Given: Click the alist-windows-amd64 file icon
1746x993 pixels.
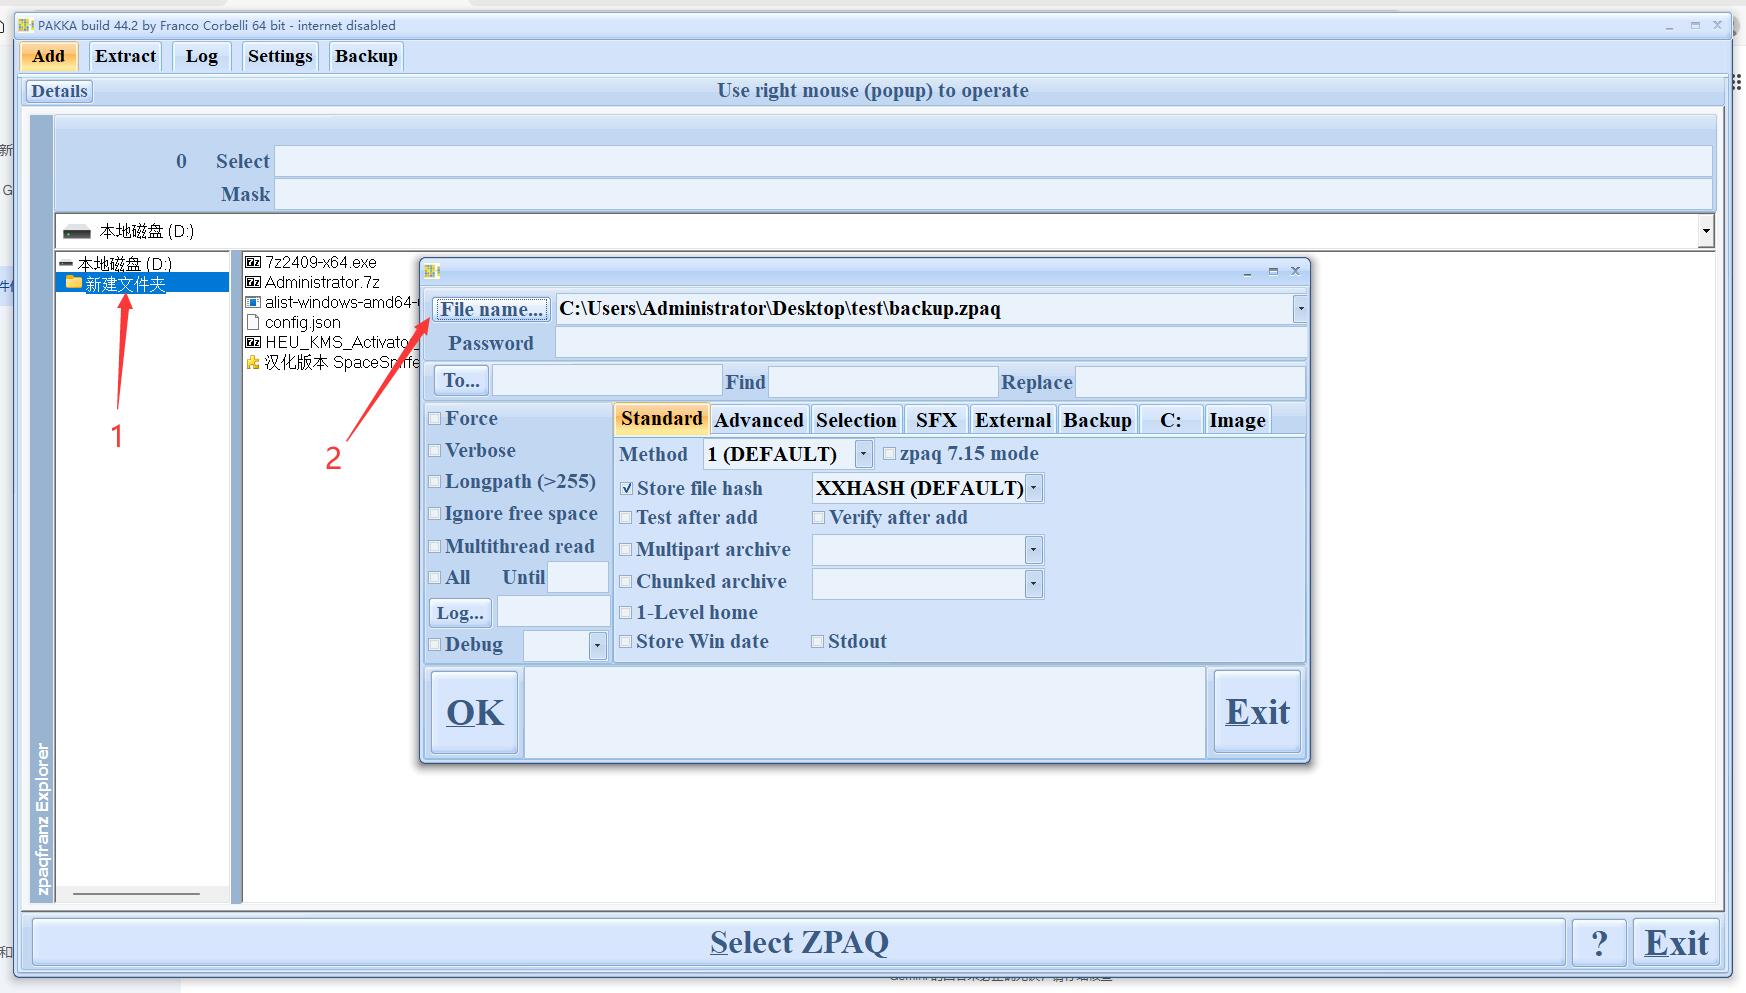Looking at the screenshot, I should [253, 302].
